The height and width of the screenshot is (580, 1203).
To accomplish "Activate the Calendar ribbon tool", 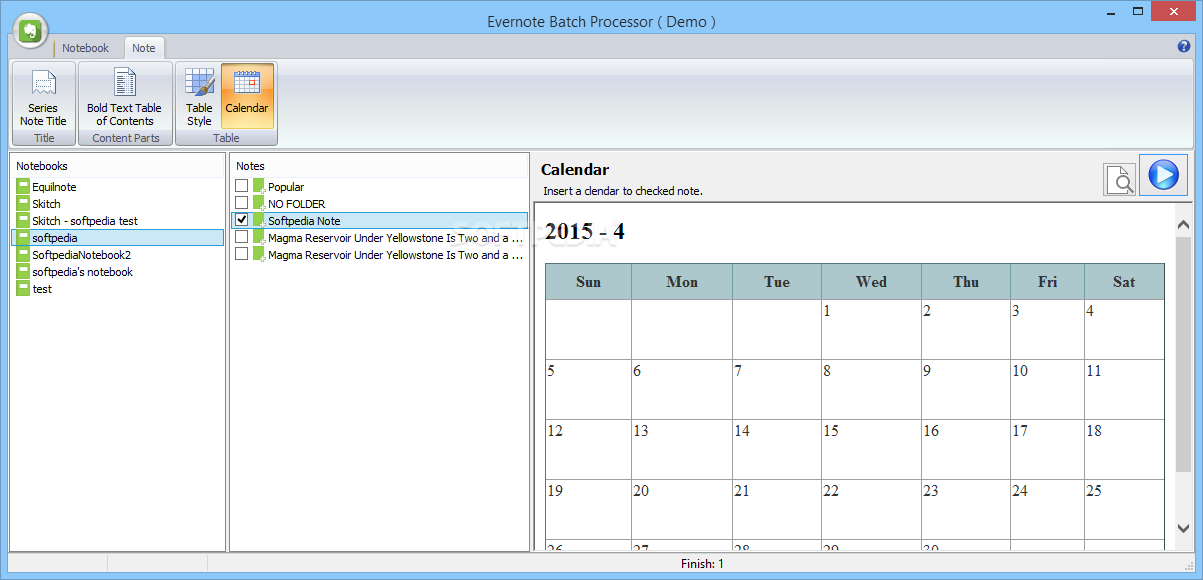I will 247,97.
